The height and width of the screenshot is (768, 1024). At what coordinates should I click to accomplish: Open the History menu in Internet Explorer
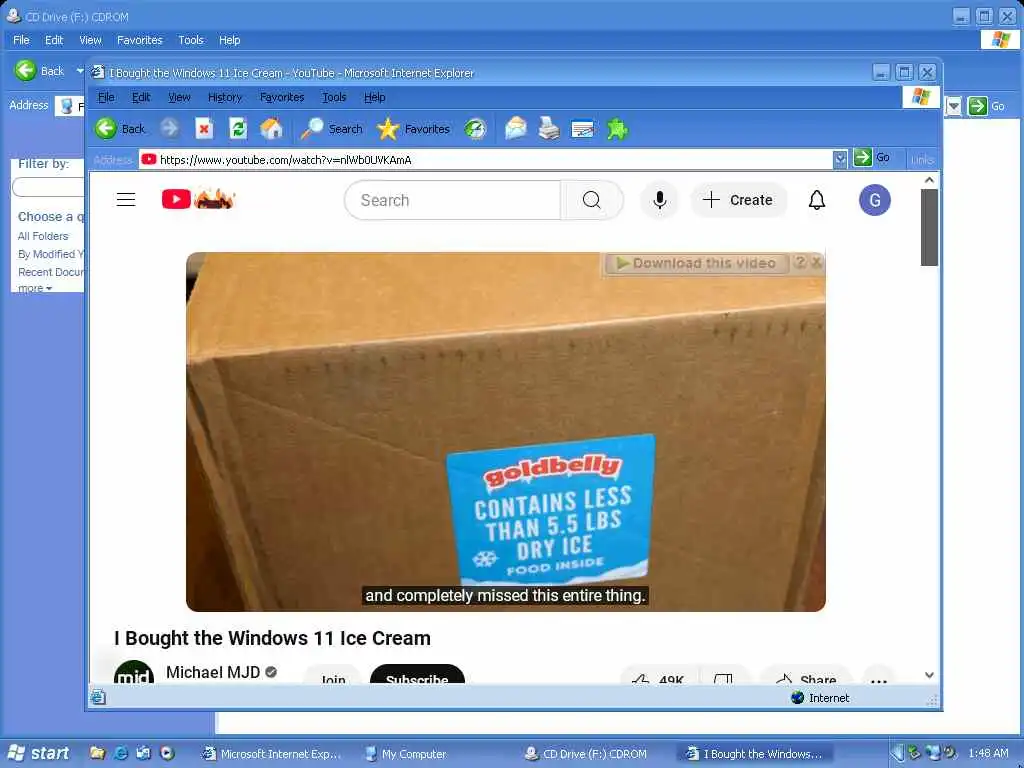point(225,97)
